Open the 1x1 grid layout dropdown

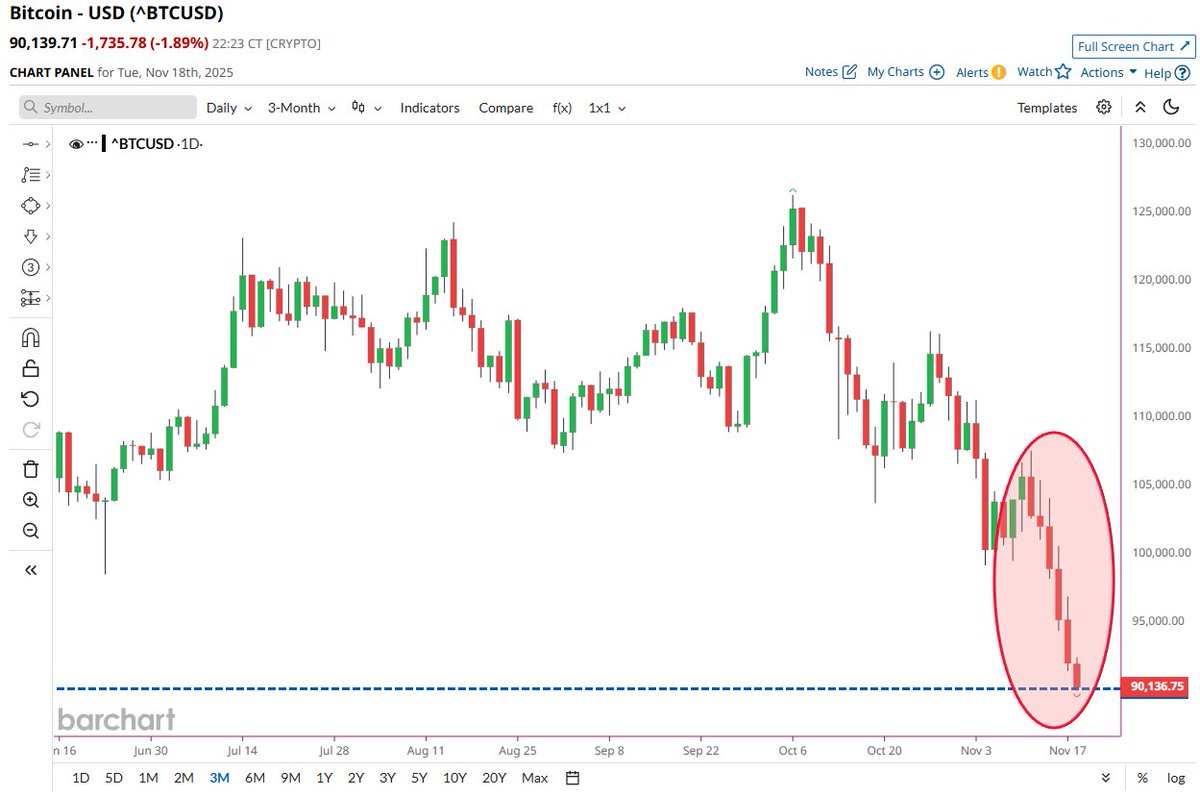[607, 107]
